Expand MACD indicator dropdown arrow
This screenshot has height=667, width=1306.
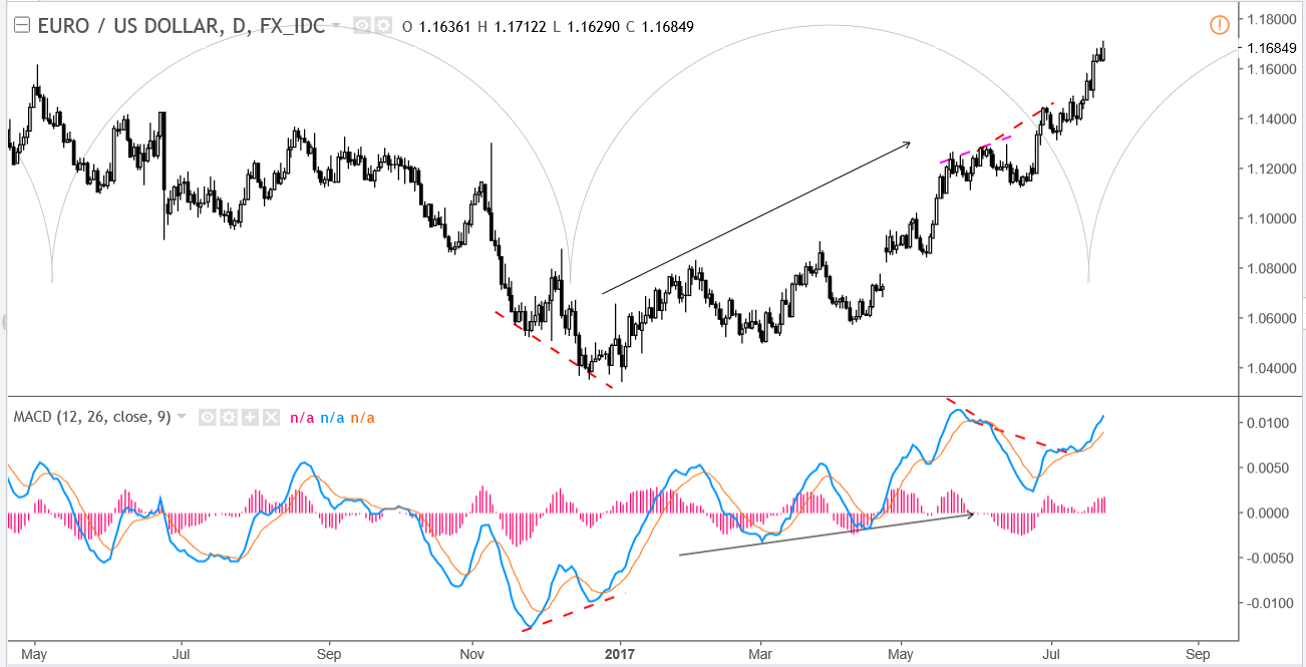coord(181,417)
